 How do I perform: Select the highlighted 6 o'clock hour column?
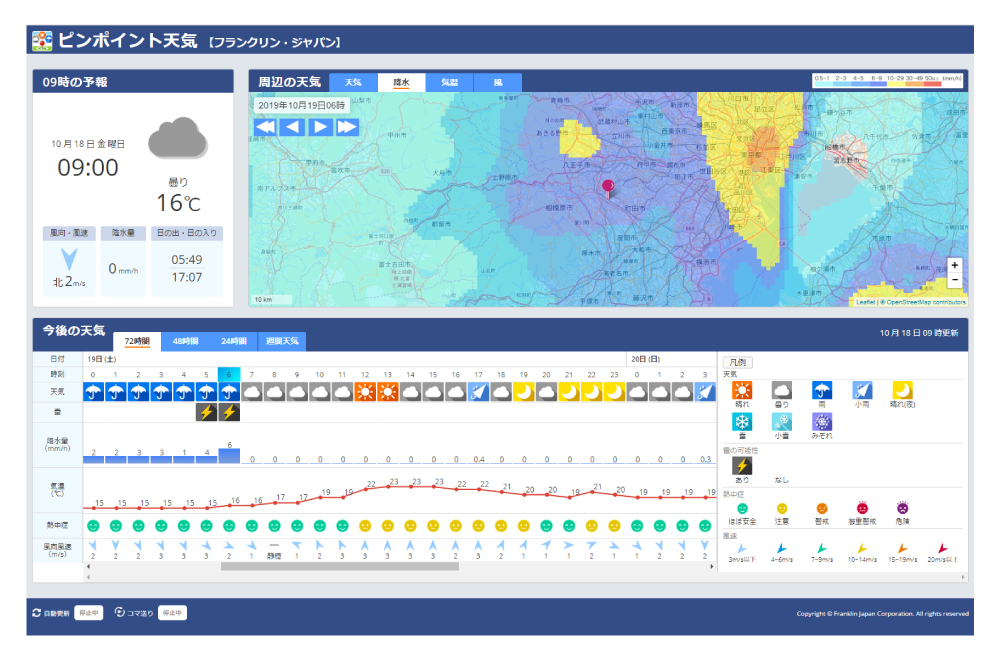pos(229,374)
